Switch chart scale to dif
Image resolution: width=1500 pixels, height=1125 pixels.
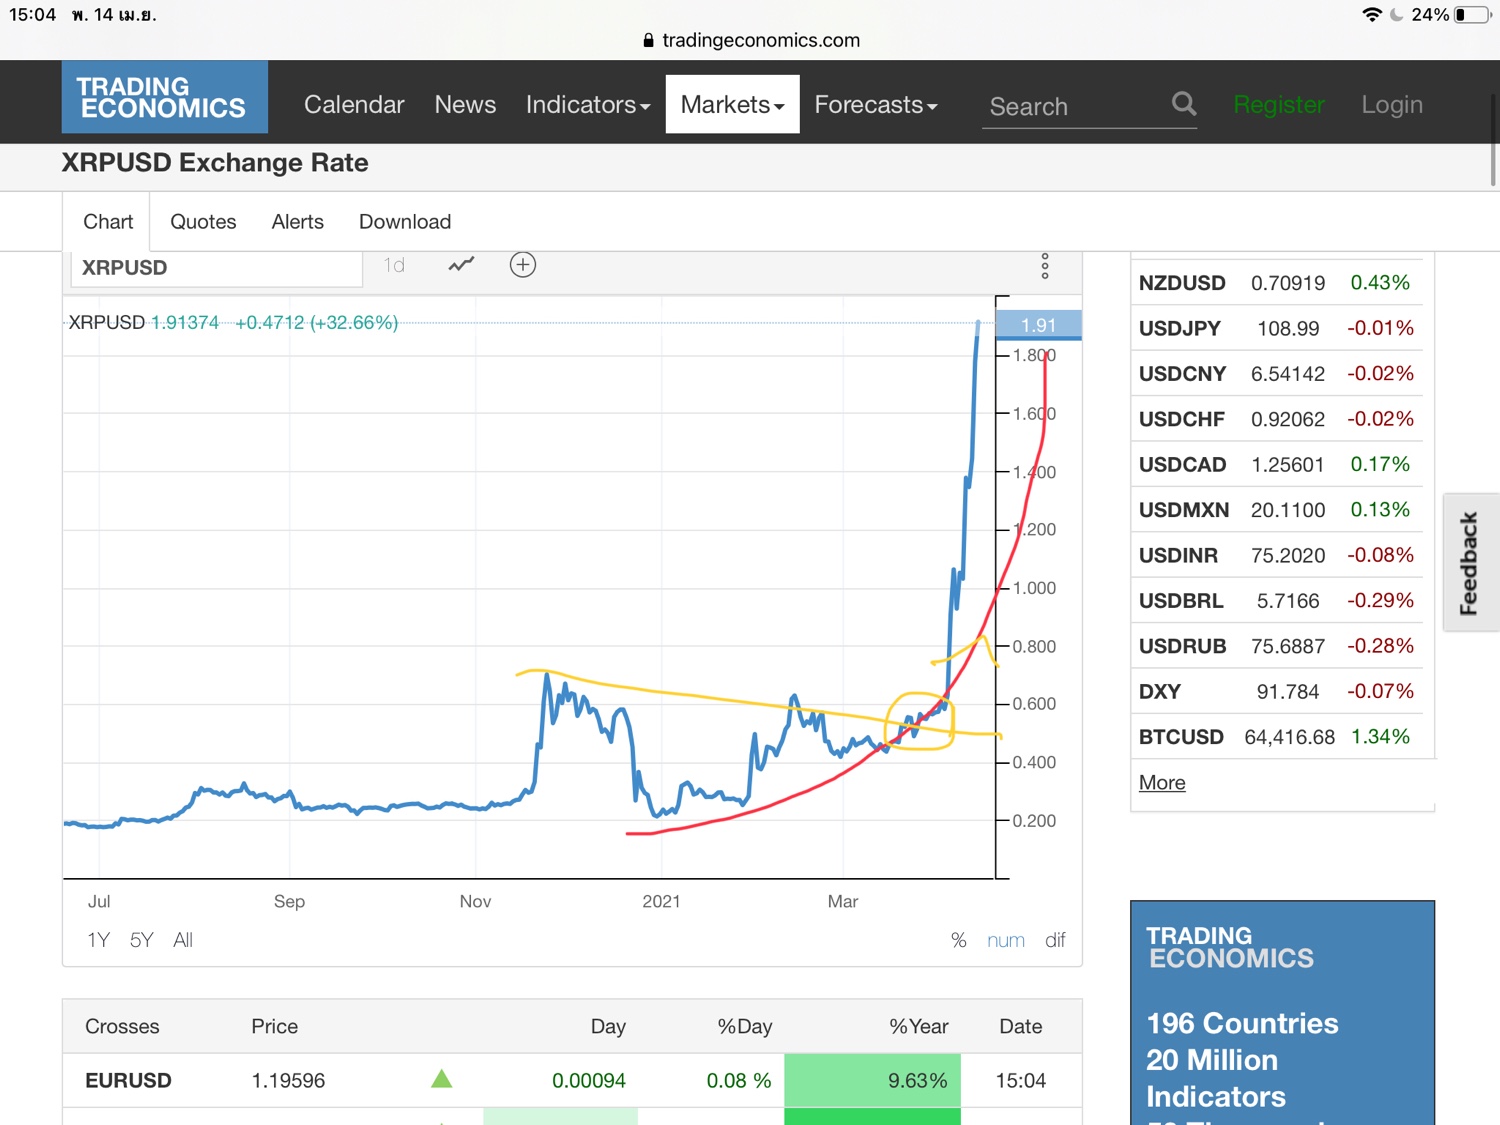pos(1055,940)
